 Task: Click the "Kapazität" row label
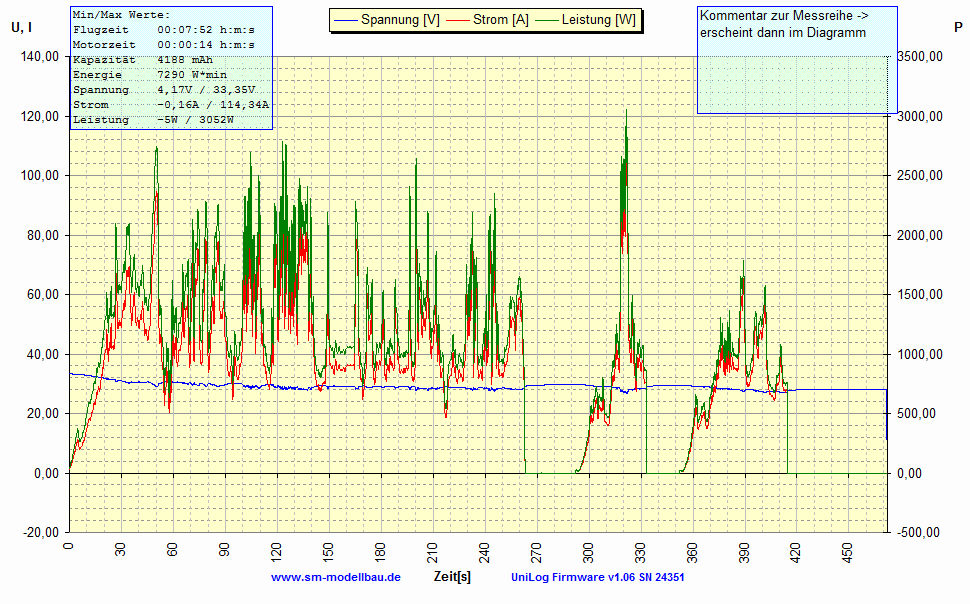(x=104, y=60)
